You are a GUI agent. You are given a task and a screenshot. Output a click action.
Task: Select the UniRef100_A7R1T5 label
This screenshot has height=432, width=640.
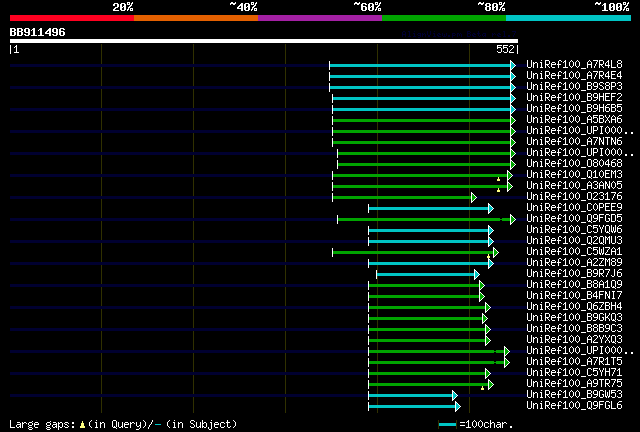pyautogui.click(x=574, y=362)
